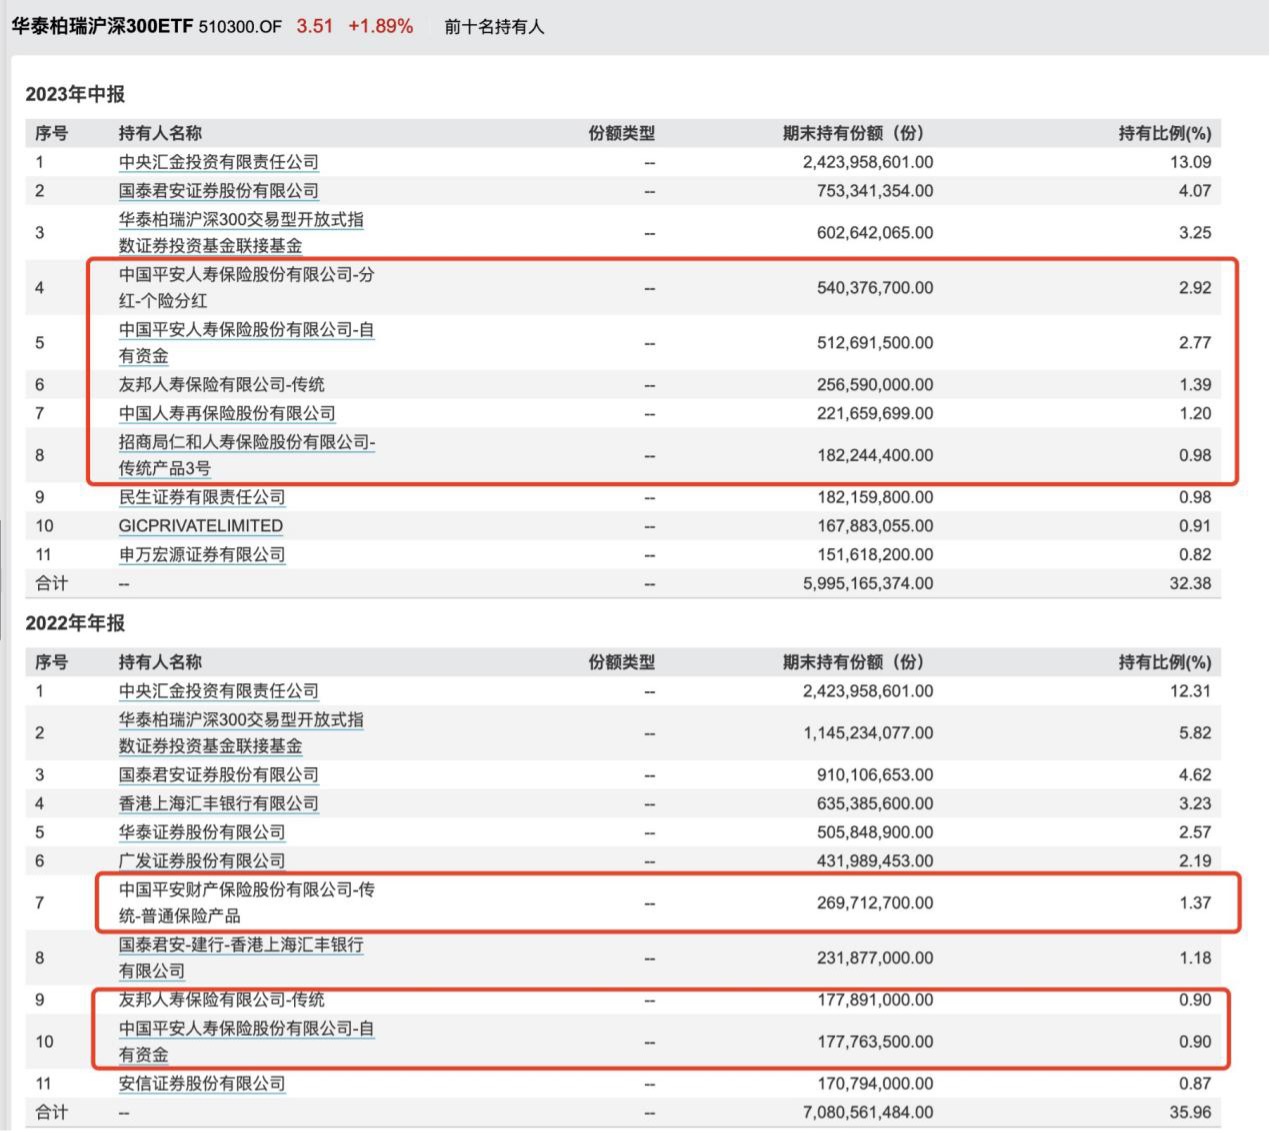Click the 3.51 price value in the title bar
Screen dimensions: 1274x1133
coord(314,27)
